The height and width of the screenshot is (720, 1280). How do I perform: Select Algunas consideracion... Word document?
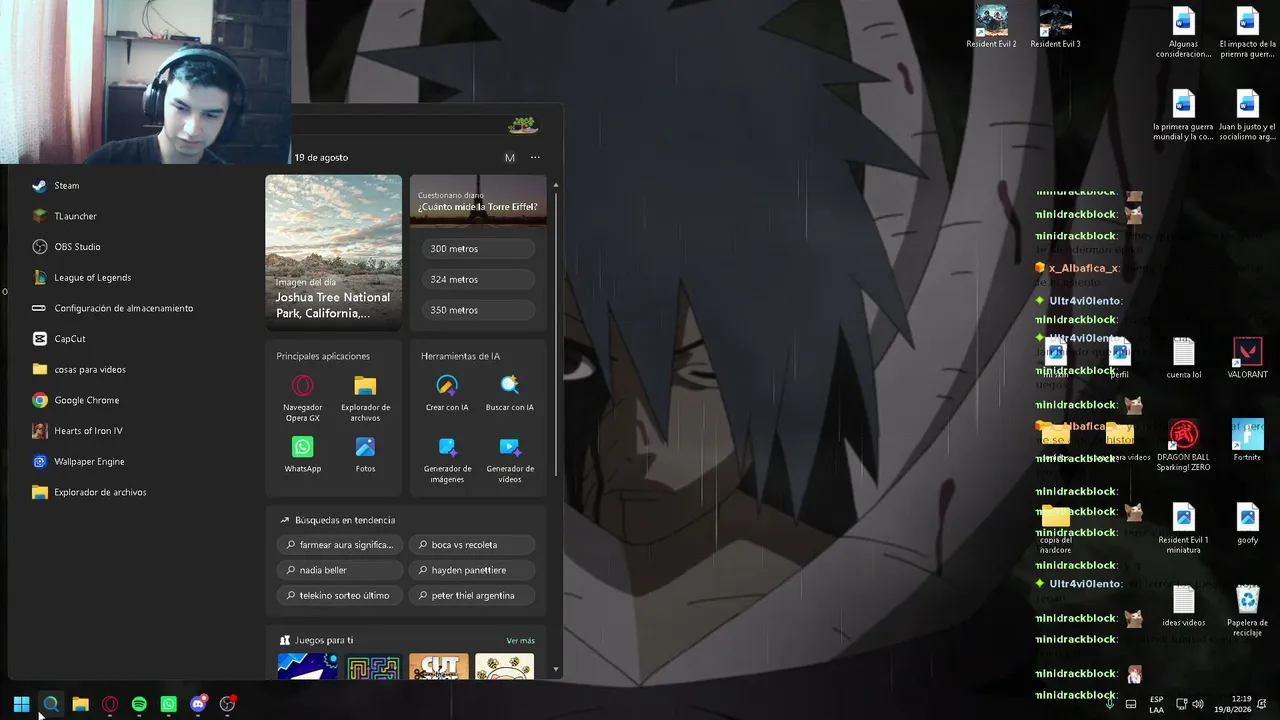(x=1183, y=33)
